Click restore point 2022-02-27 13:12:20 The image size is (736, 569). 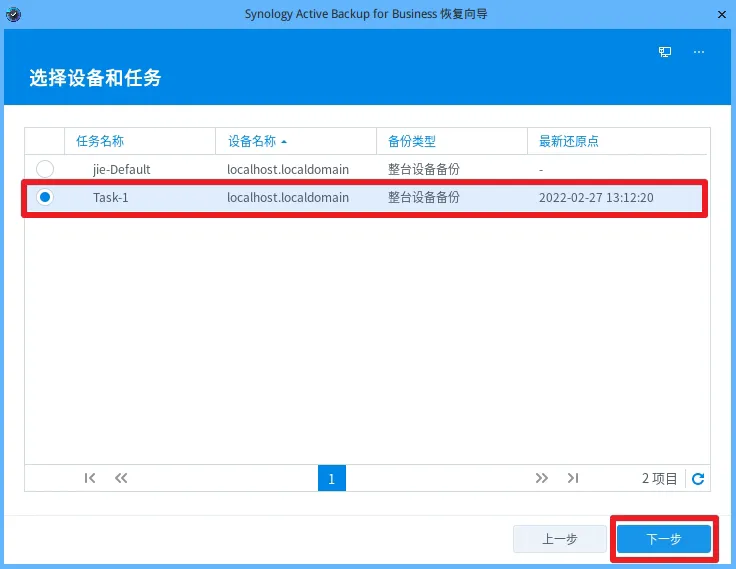(x=596, y=198)
